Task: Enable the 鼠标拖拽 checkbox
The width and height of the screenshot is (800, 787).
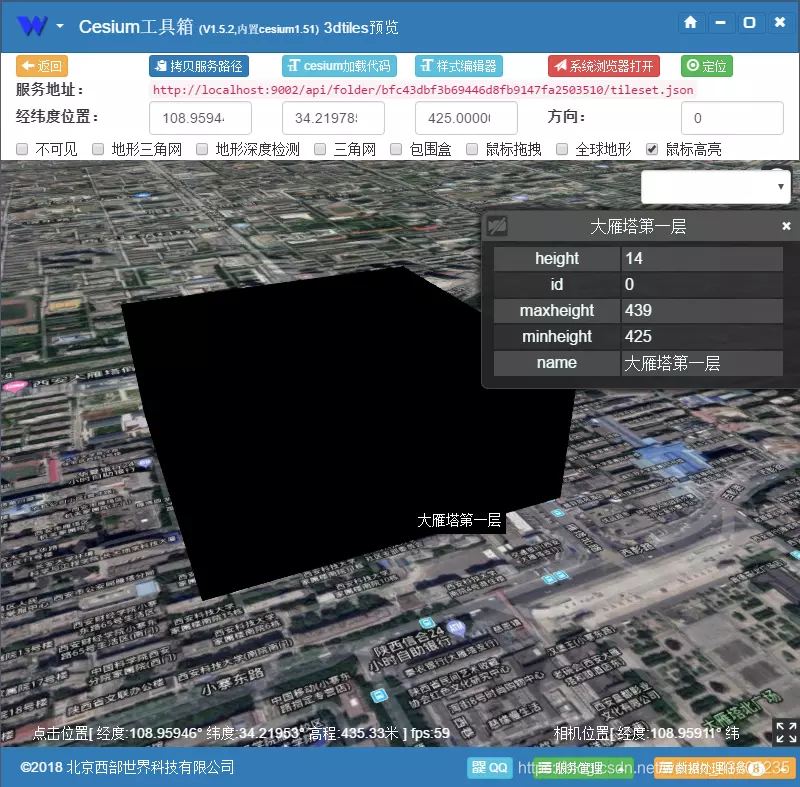Action: click(x=472, y=149)
